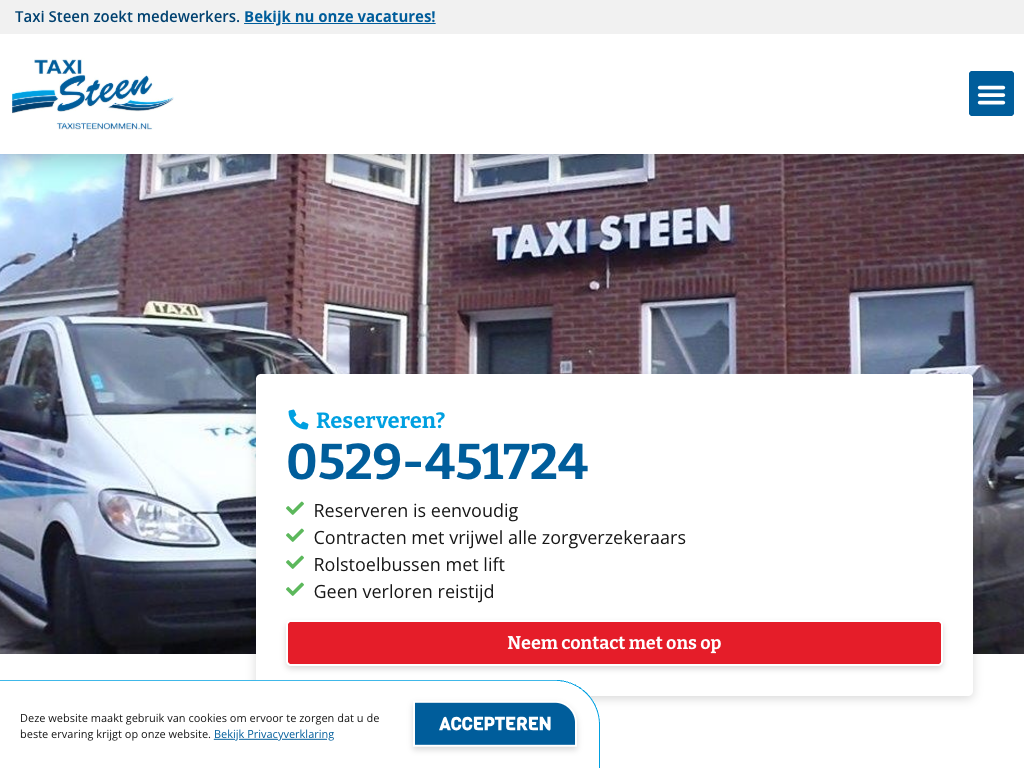
Task: Call the number 0529-451724
Action: tap(437, 461)
